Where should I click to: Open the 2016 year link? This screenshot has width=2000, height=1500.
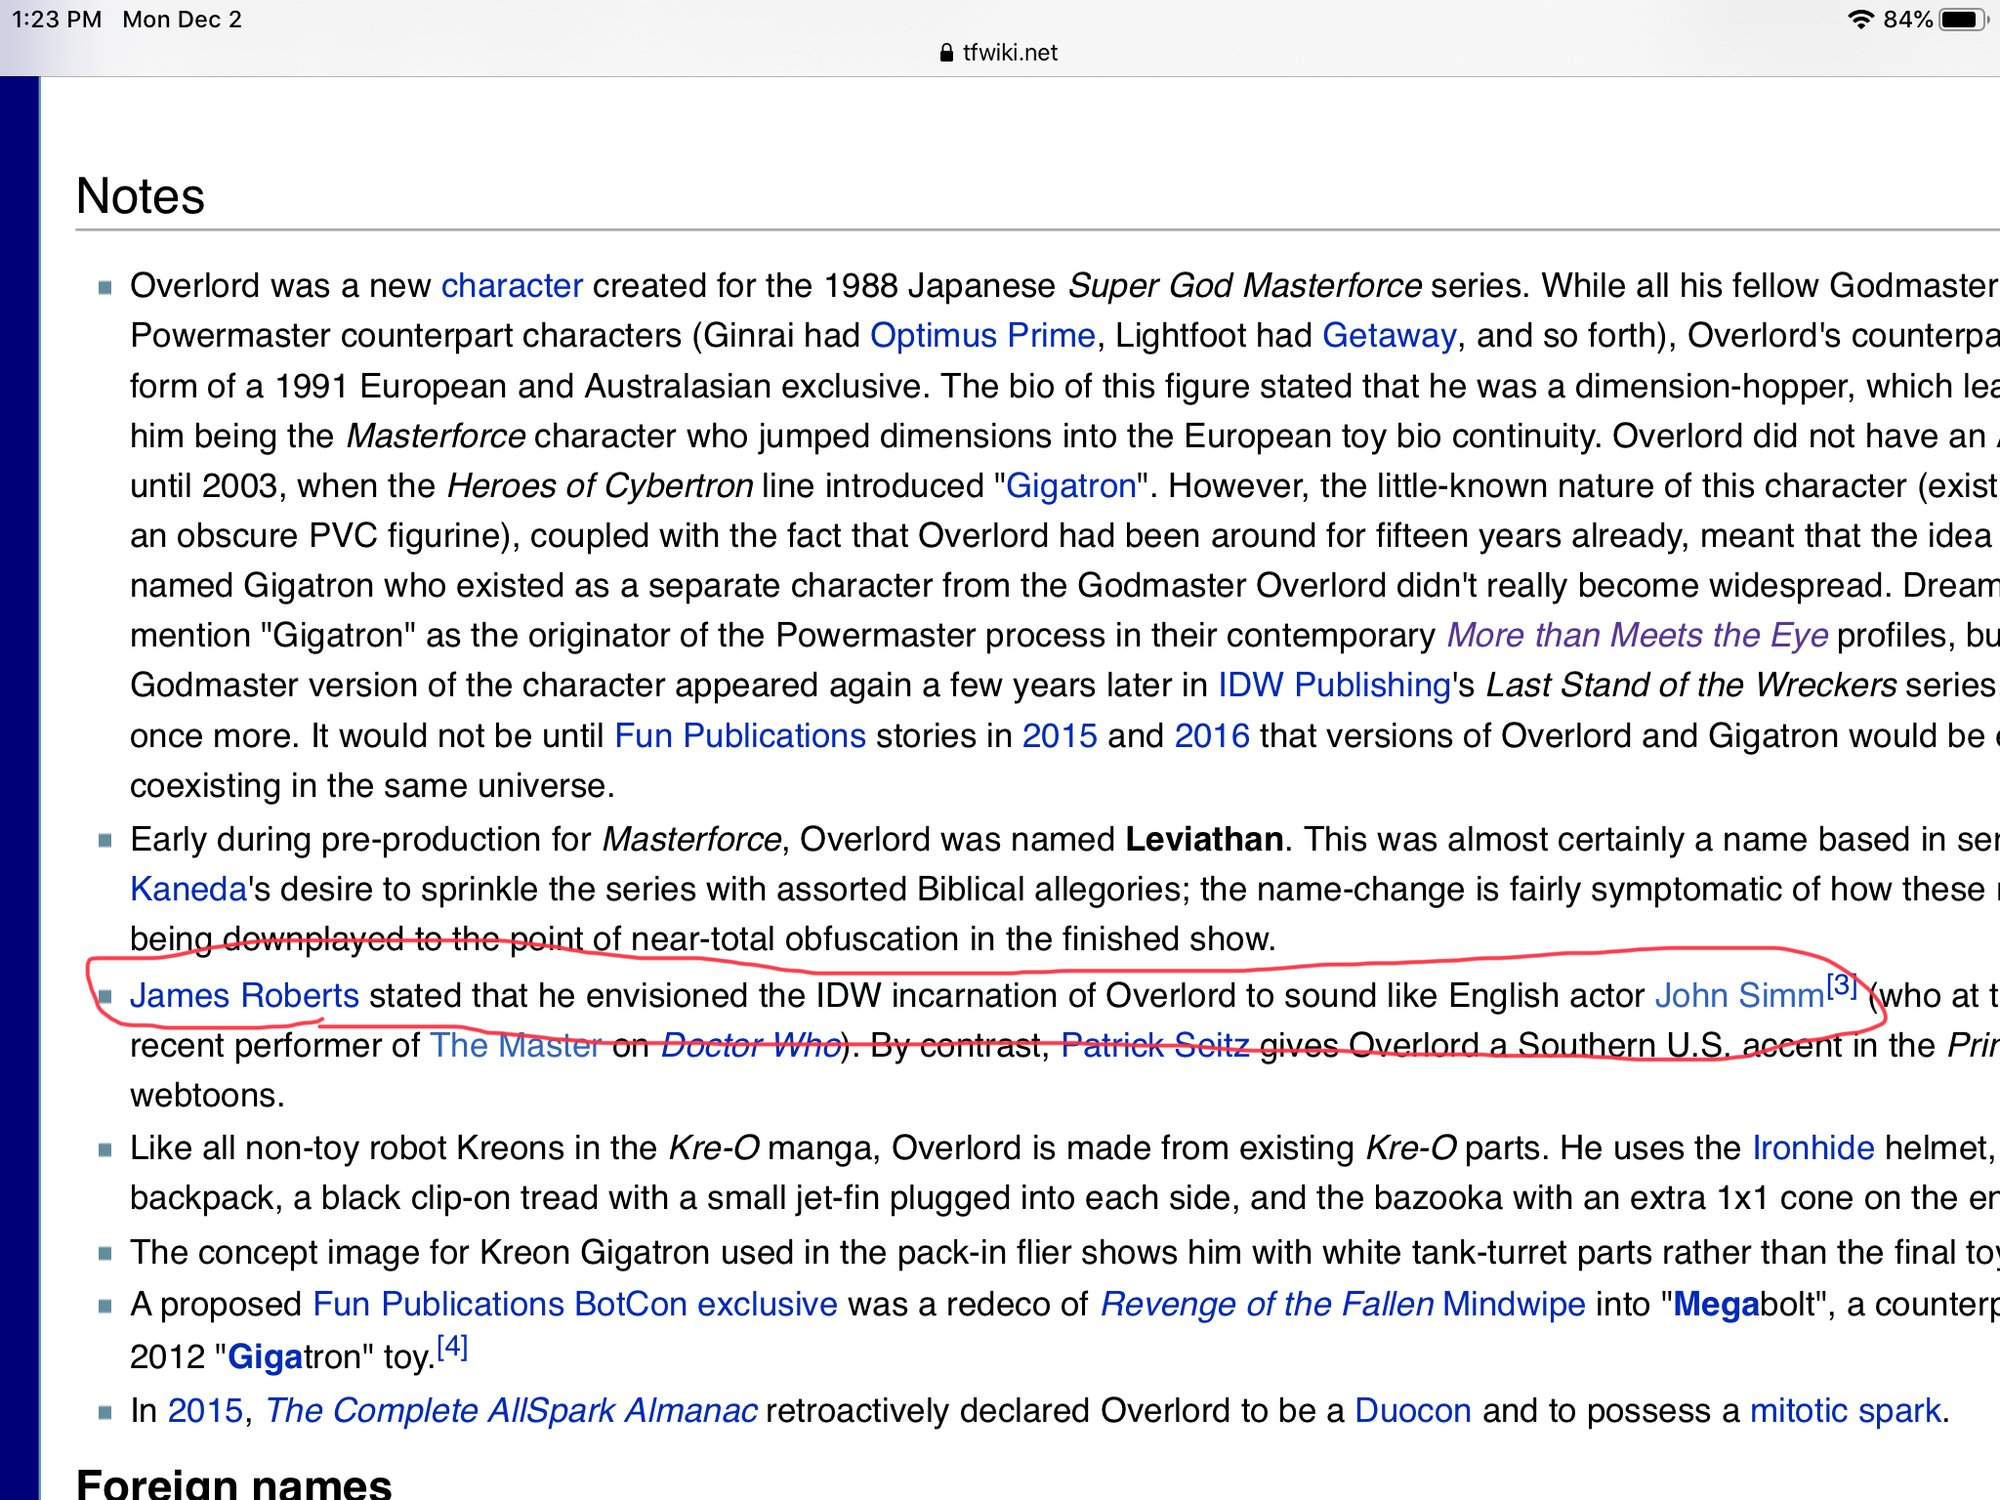pyautogui.click(x=1212, y=736)
